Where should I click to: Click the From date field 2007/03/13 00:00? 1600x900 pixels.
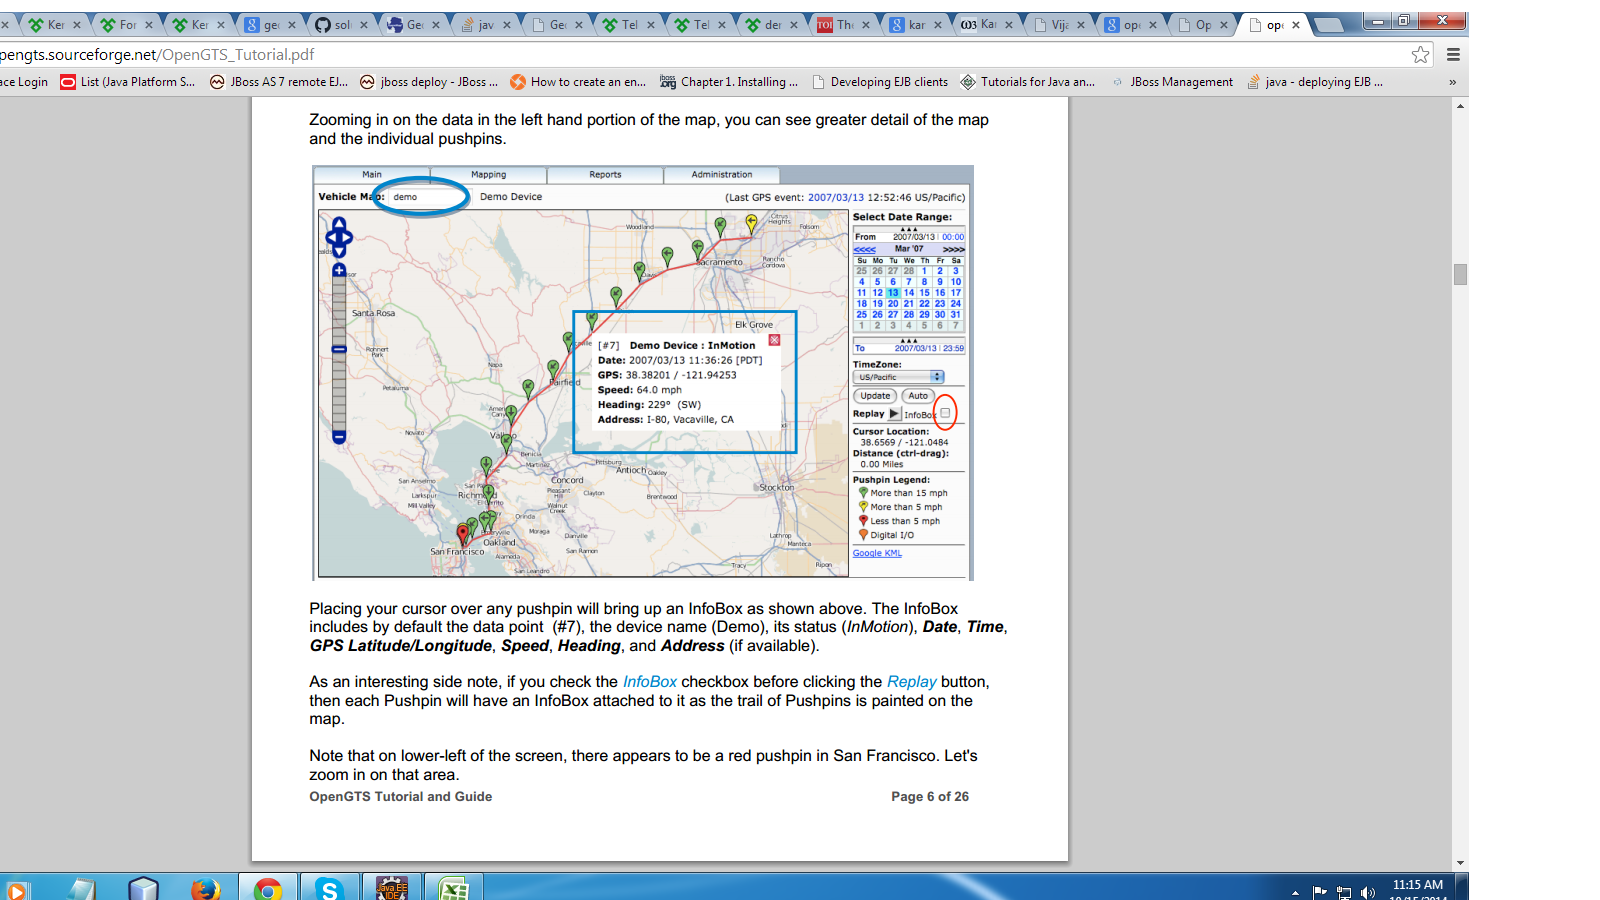[909, 237]
